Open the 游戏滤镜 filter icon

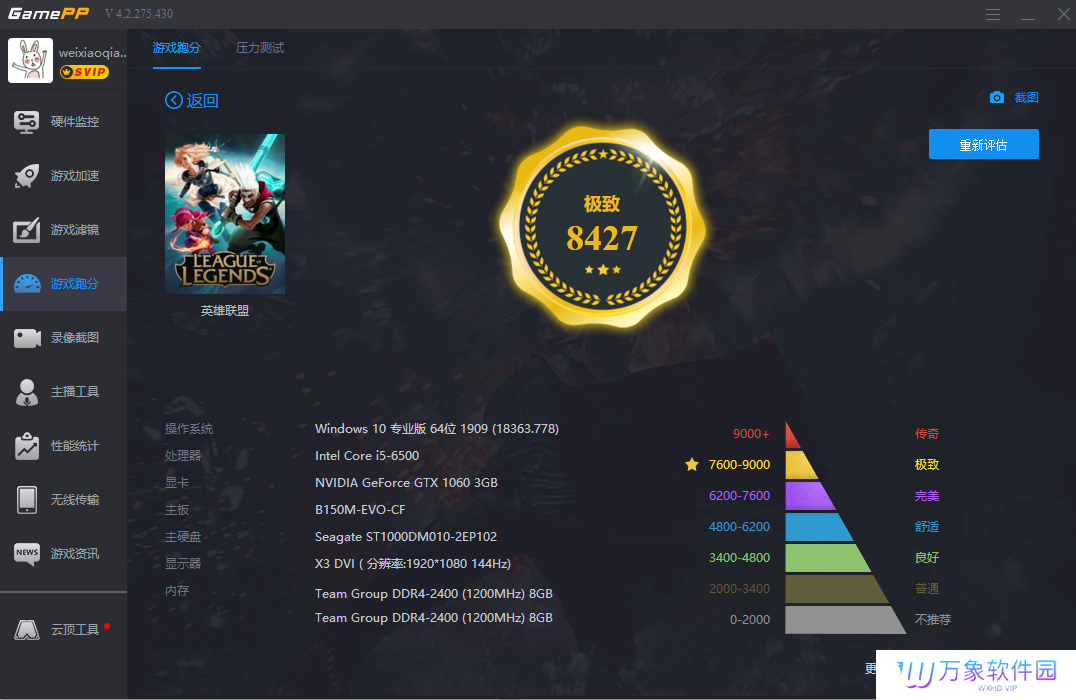click(x=27, y=230)
